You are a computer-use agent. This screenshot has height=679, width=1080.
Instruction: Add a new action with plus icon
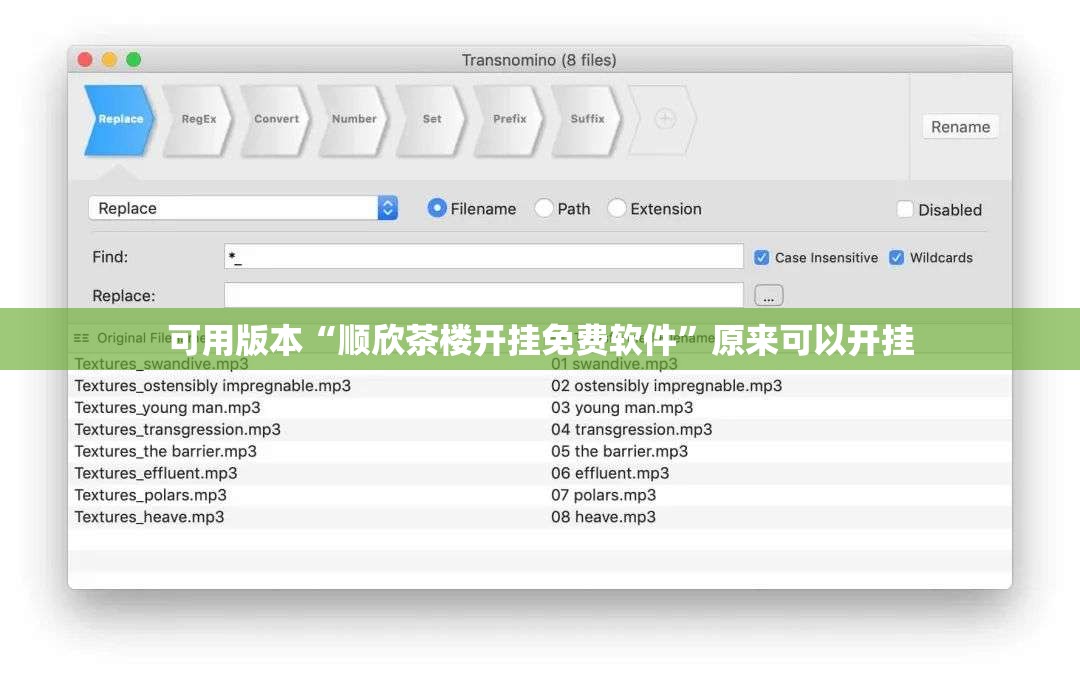click(665, 119)
